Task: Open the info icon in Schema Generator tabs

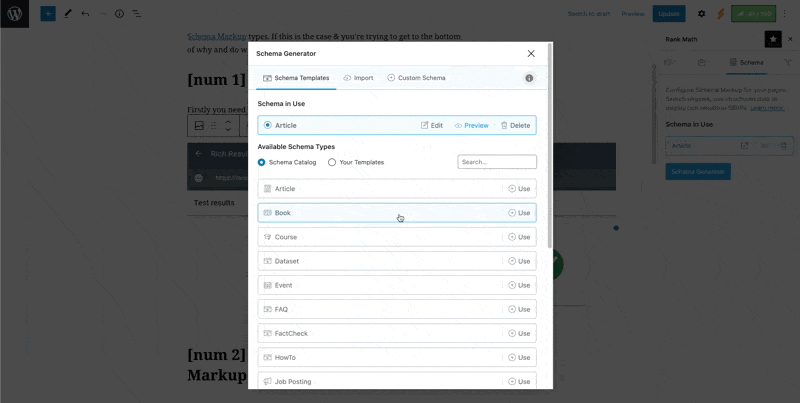Action: click(529, 78)
